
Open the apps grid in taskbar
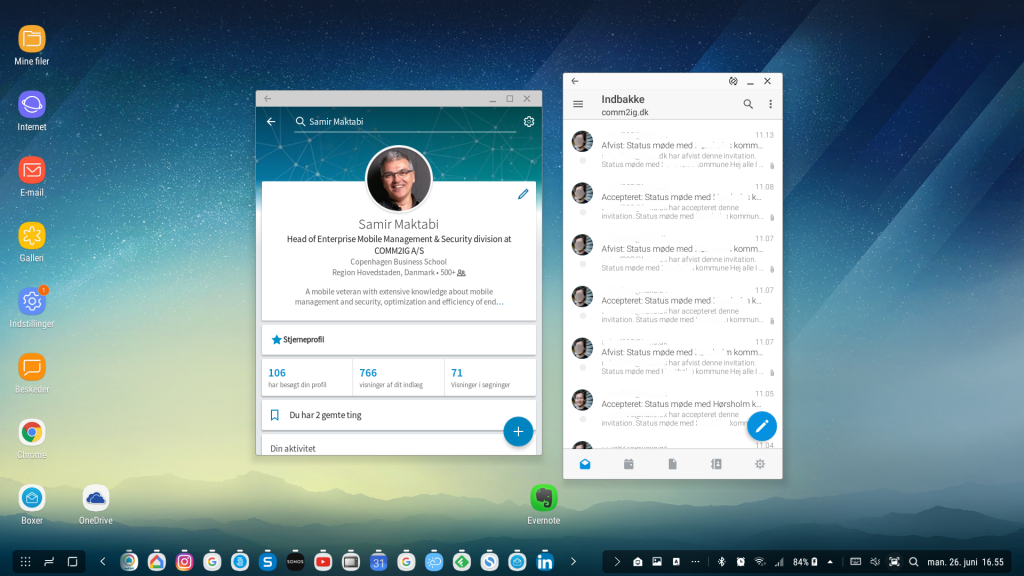tap(25, 562)
